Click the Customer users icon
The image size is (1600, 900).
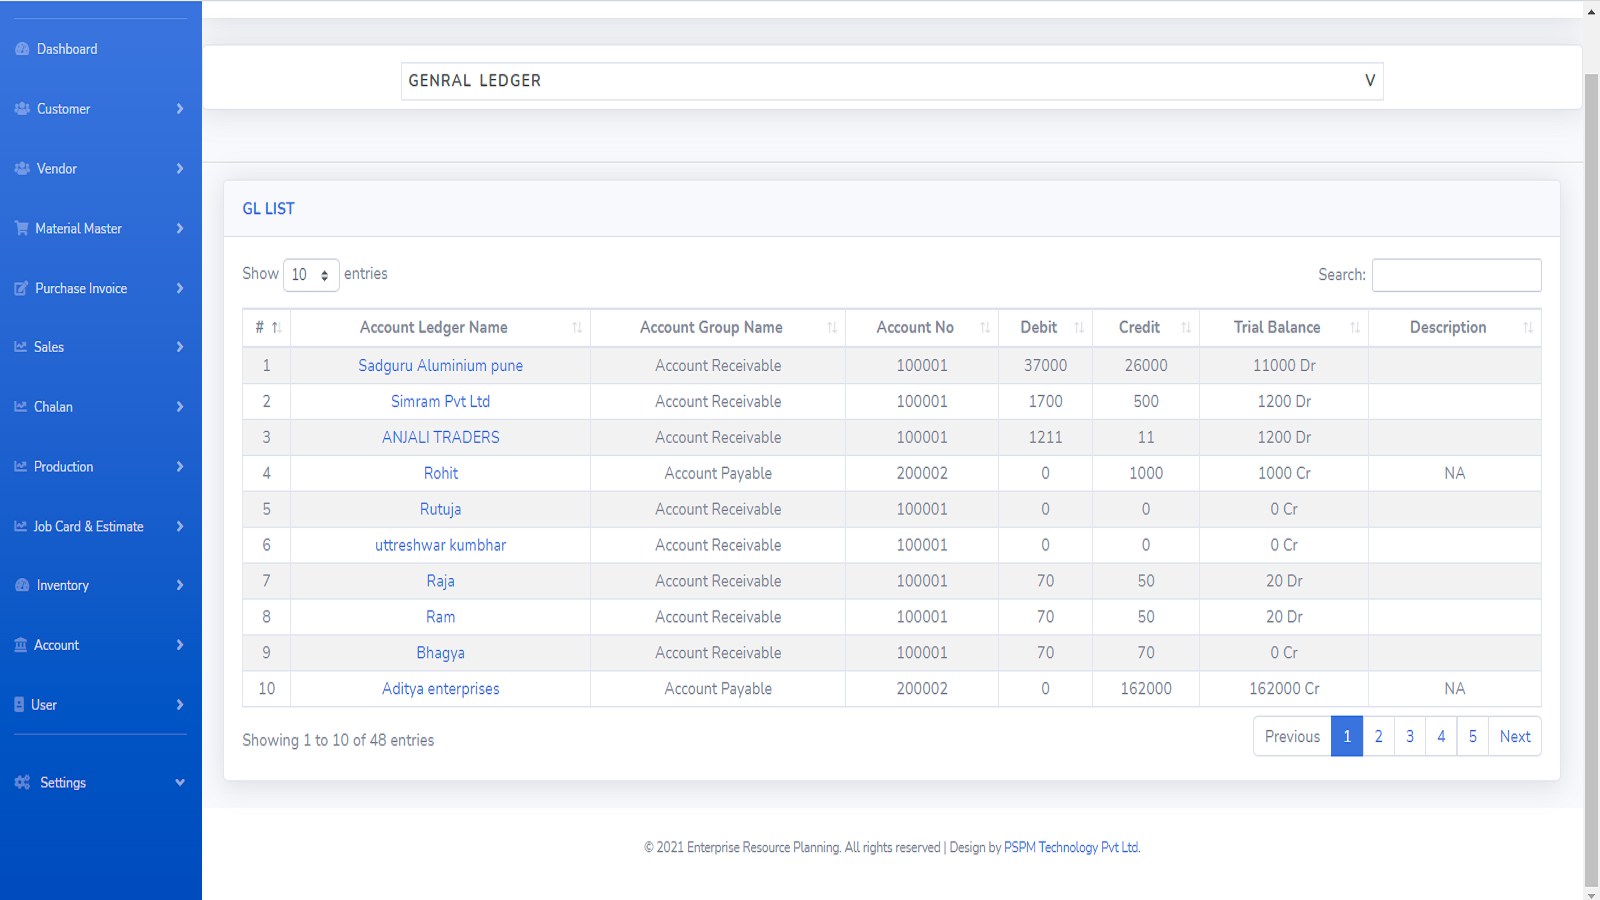click(22, 109)
